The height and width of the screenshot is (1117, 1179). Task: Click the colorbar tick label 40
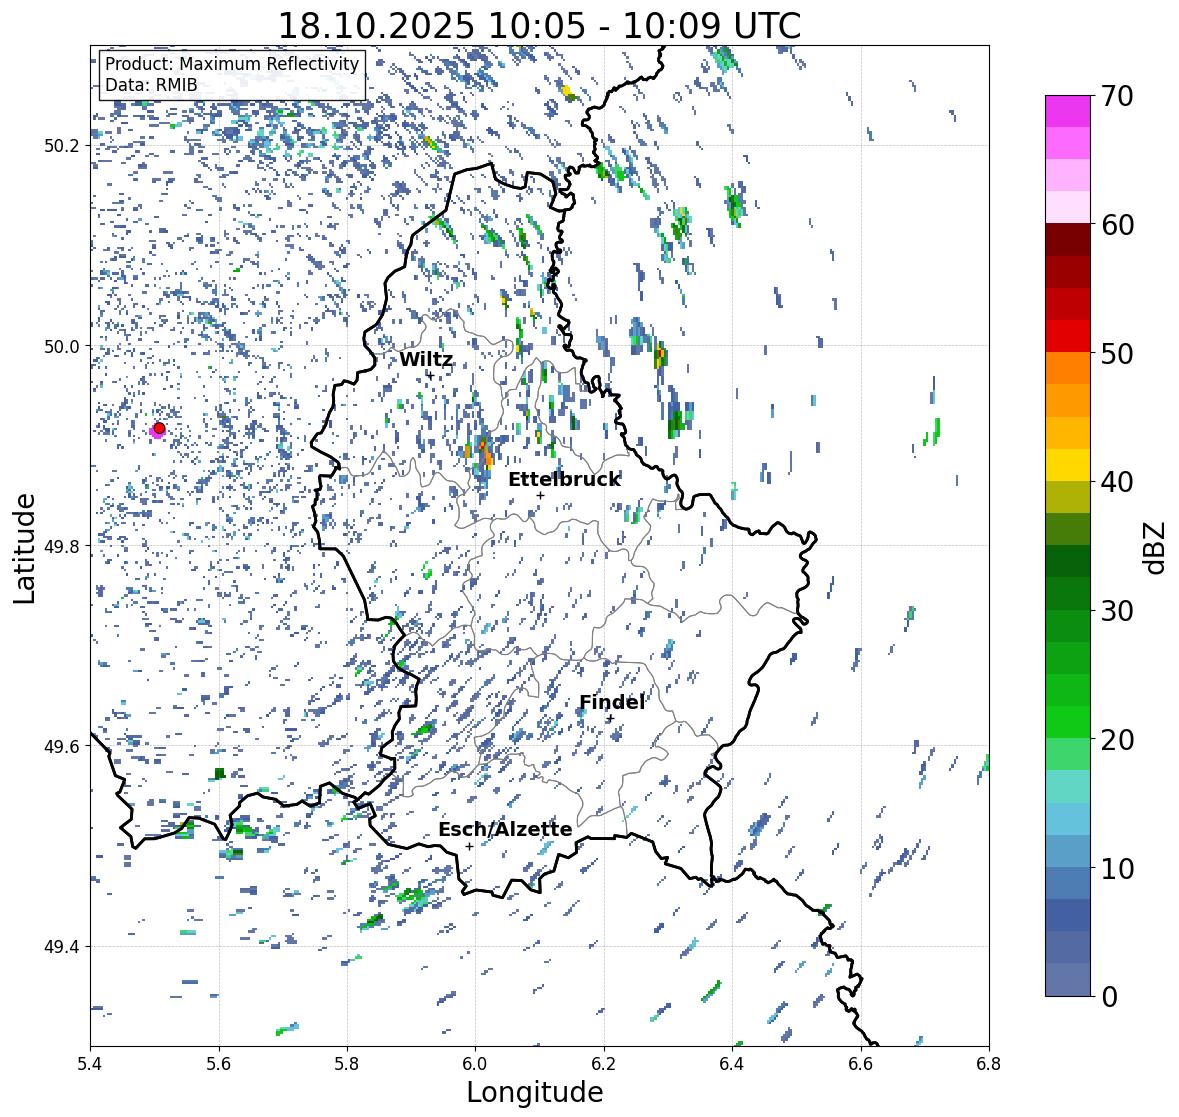(1117, 482)
